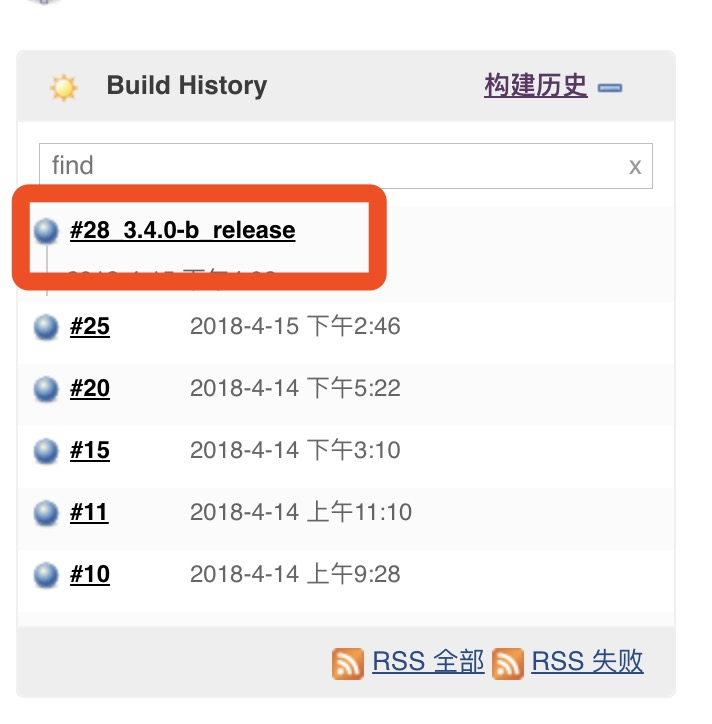Open the RSS 失败 feed link
Image resolution: width=712 pixels, height=724 pixels.
(x=587, y=661)
